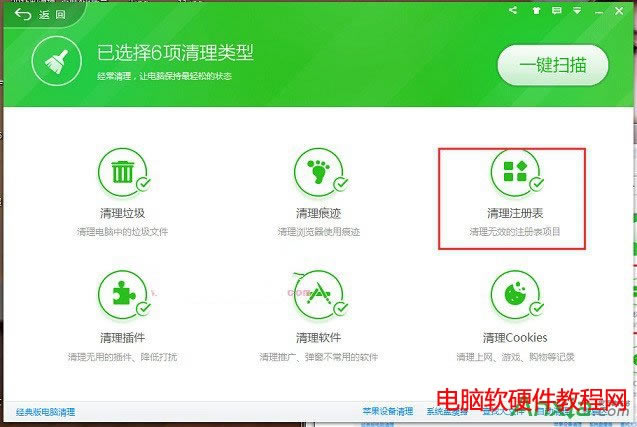The height and width of the screenshot is (427, 637).
Task: Minimize the cleaner window
Action: point(599,12)
